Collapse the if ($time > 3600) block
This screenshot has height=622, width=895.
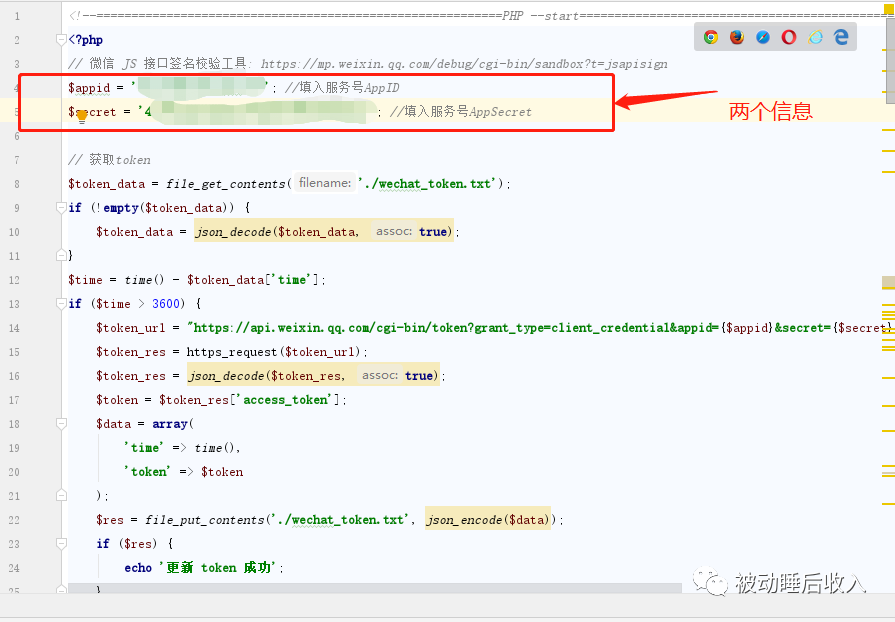(x=61, y=303)
